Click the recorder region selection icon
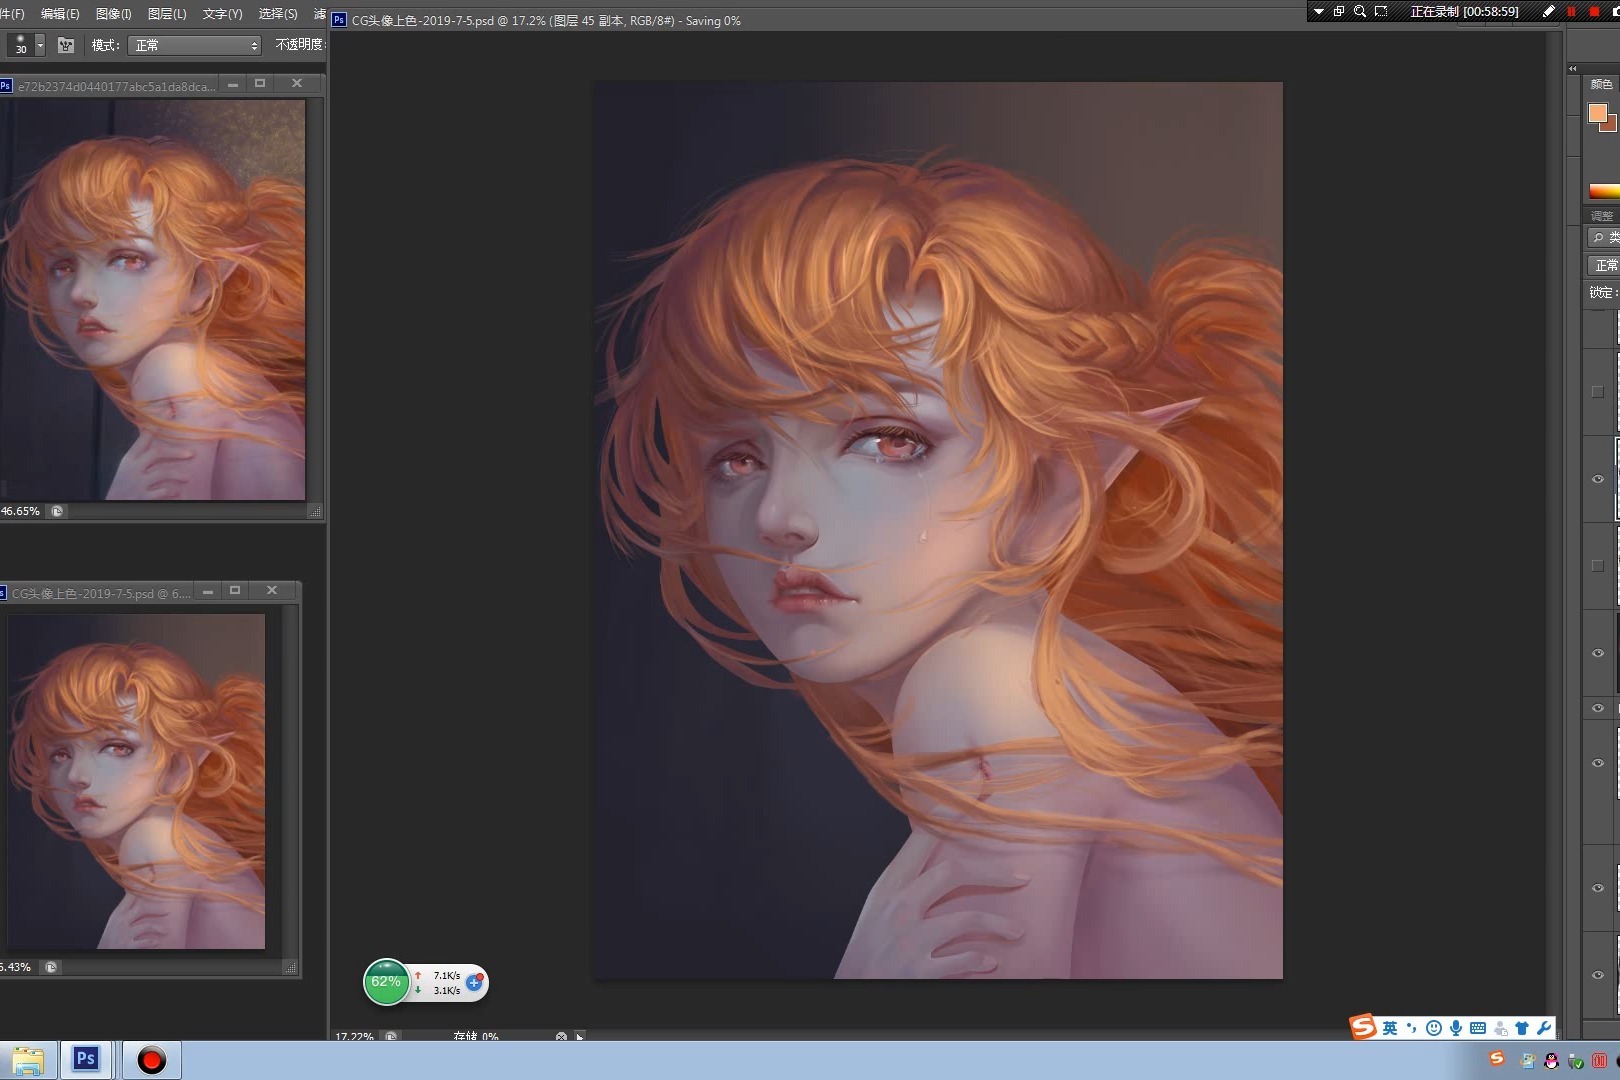Image resolution: width=1620 pixels, height=1080 pixels. tap(1381, 12)
